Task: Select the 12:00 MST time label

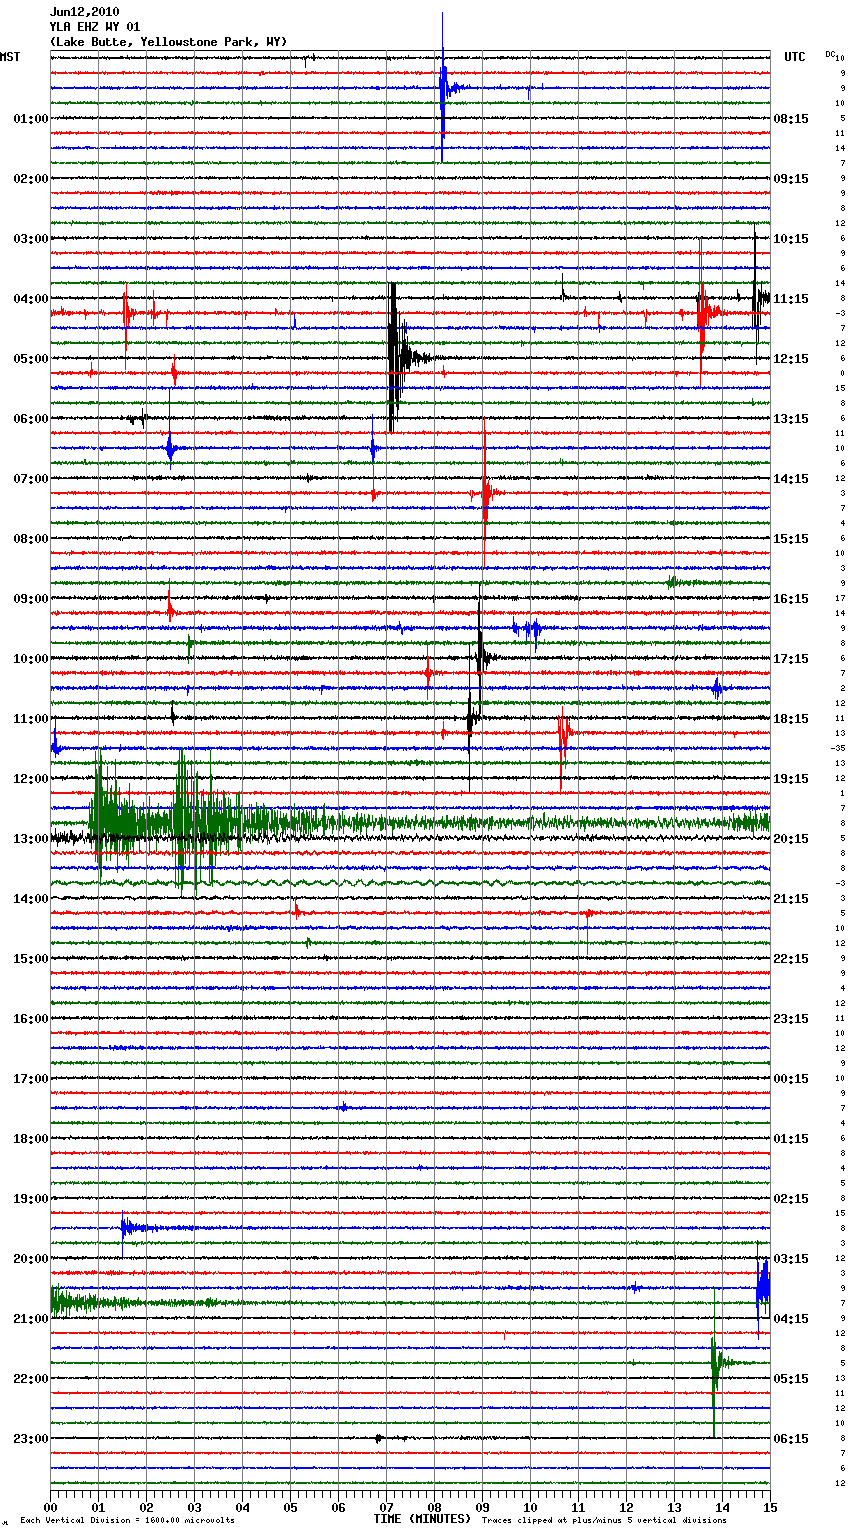Action: pyautogui.click(x=30, y=779)
